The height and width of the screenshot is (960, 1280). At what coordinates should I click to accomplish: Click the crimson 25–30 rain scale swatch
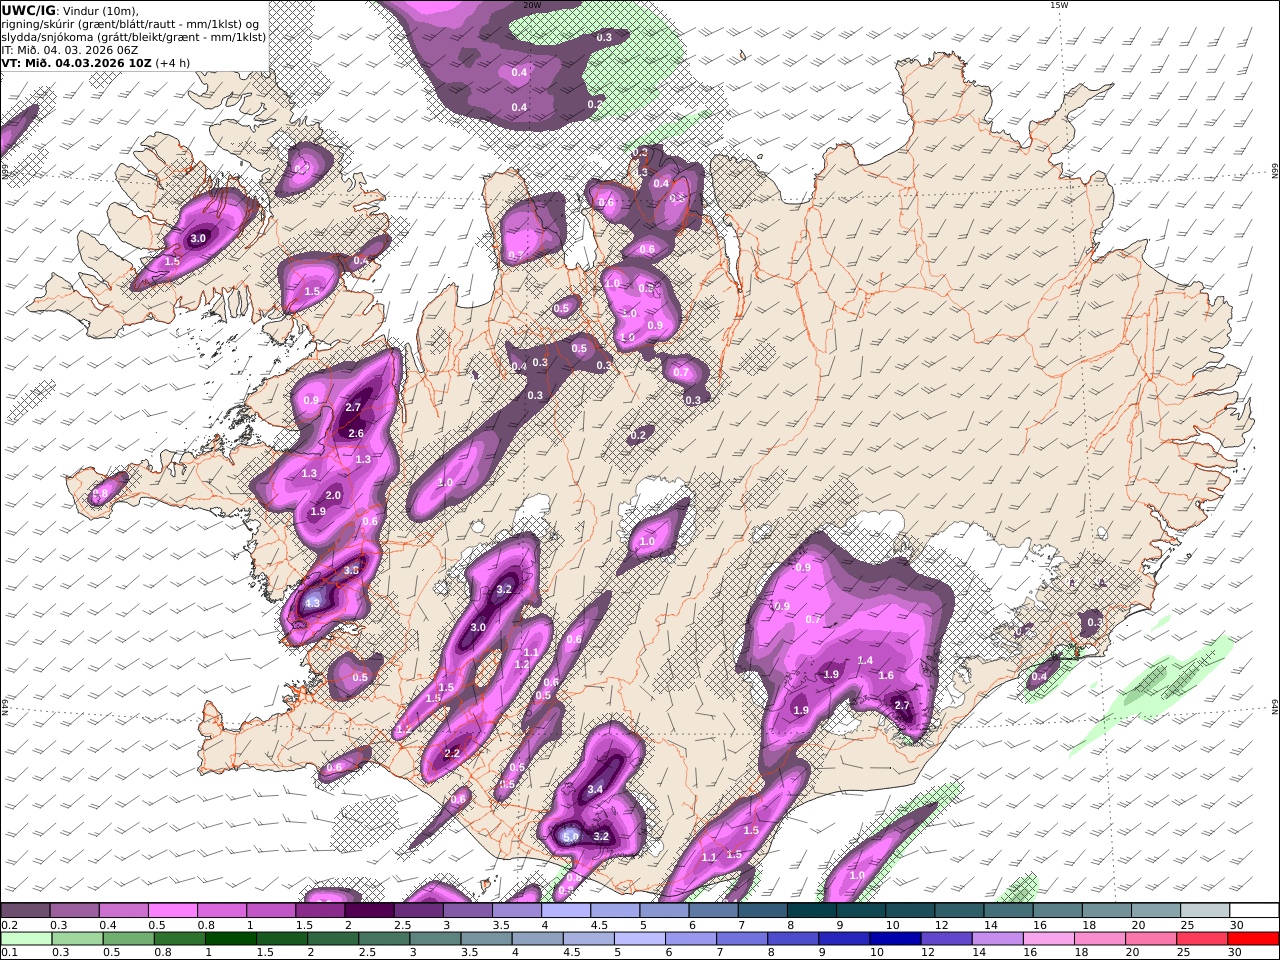pos(1200,938)
